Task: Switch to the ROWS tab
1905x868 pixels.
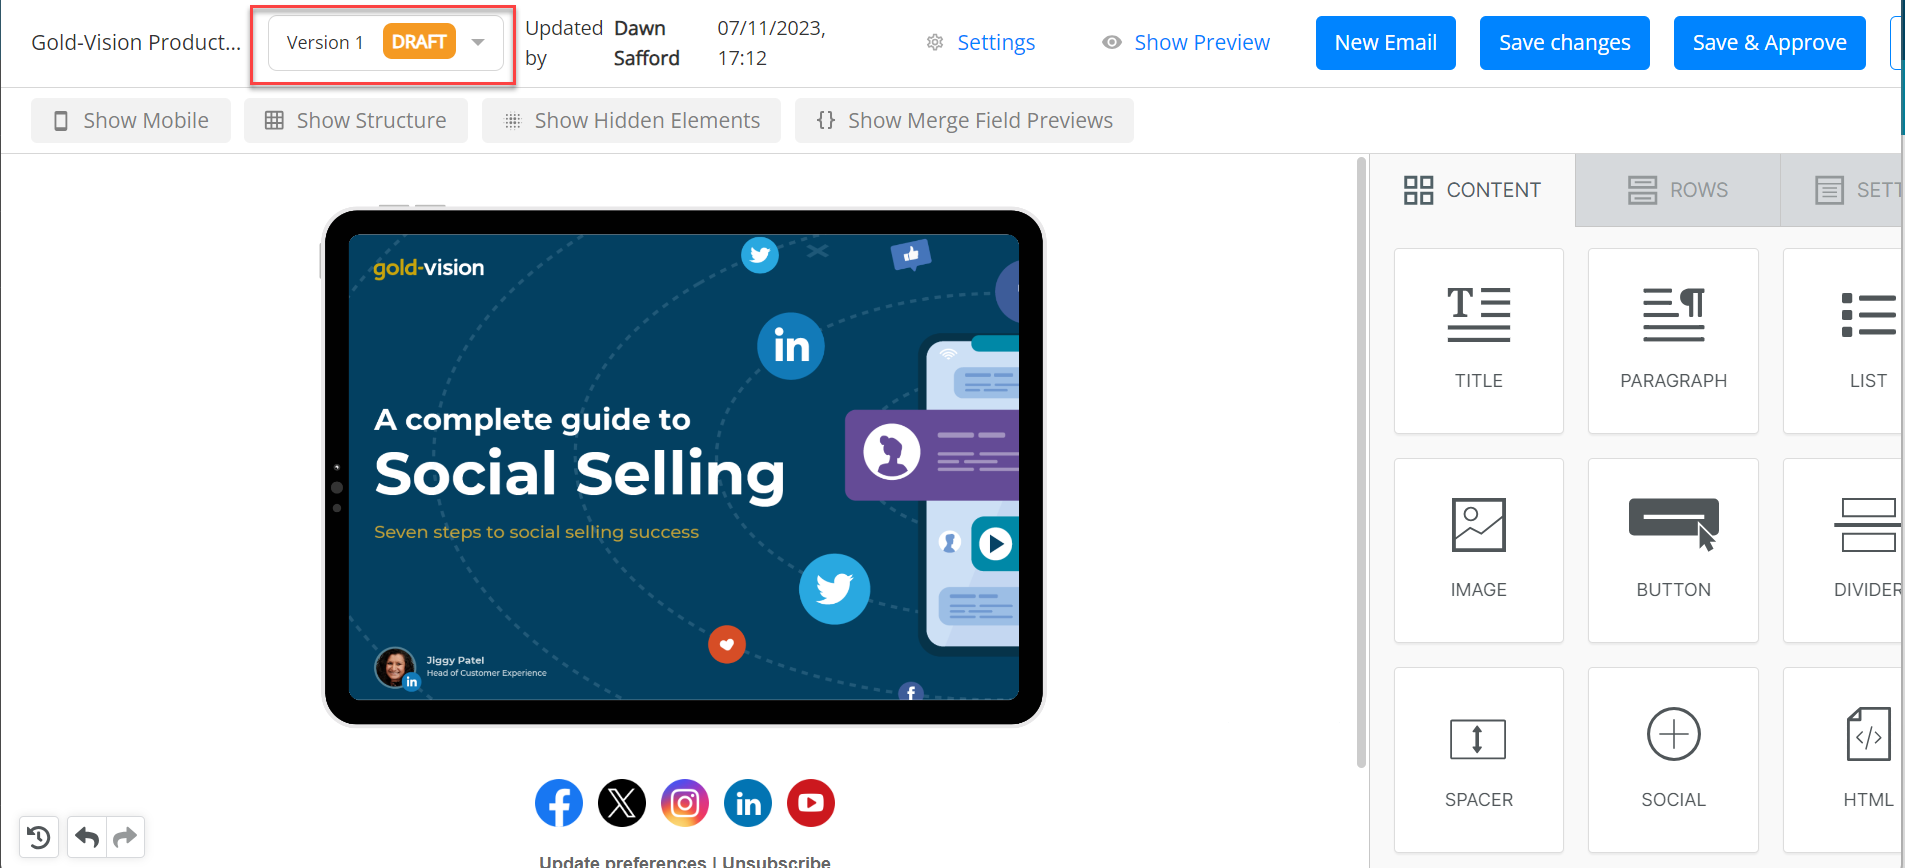Action: pos(1678,190)
